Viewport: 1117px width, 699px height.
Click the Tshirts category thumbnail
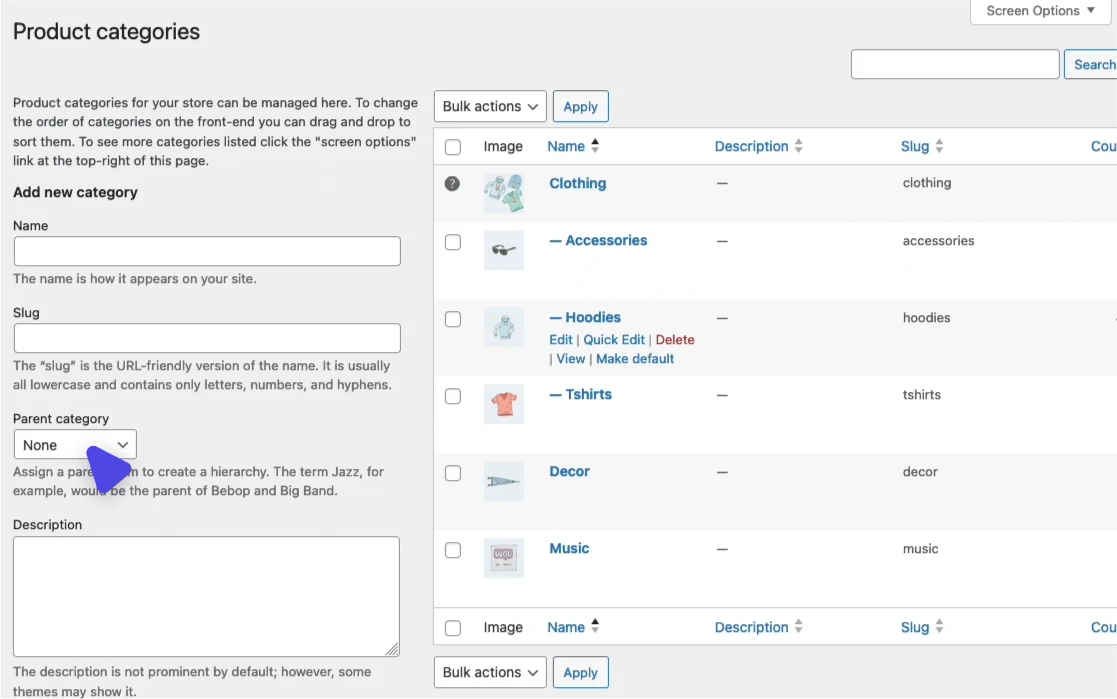(503, 404)
